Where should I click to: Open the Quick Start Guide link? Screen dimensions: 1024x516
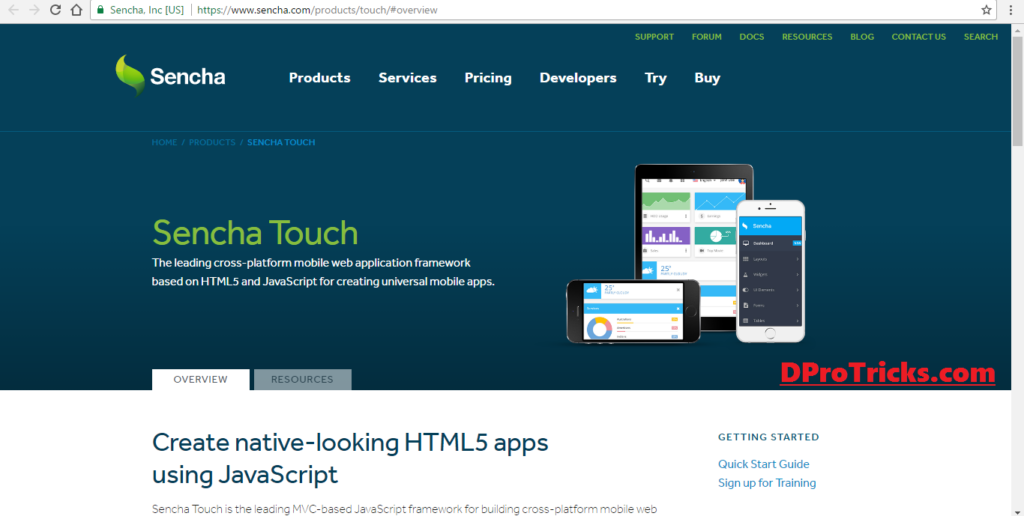point(763,464)
